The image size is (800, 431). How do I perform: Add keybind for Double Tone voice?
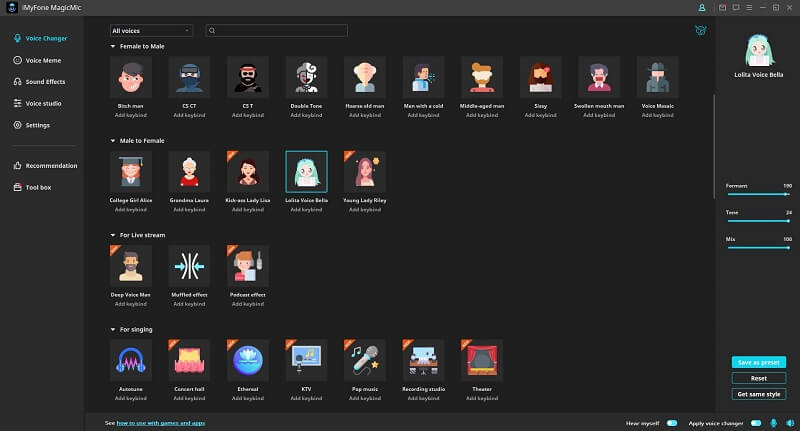pos(306,115)
